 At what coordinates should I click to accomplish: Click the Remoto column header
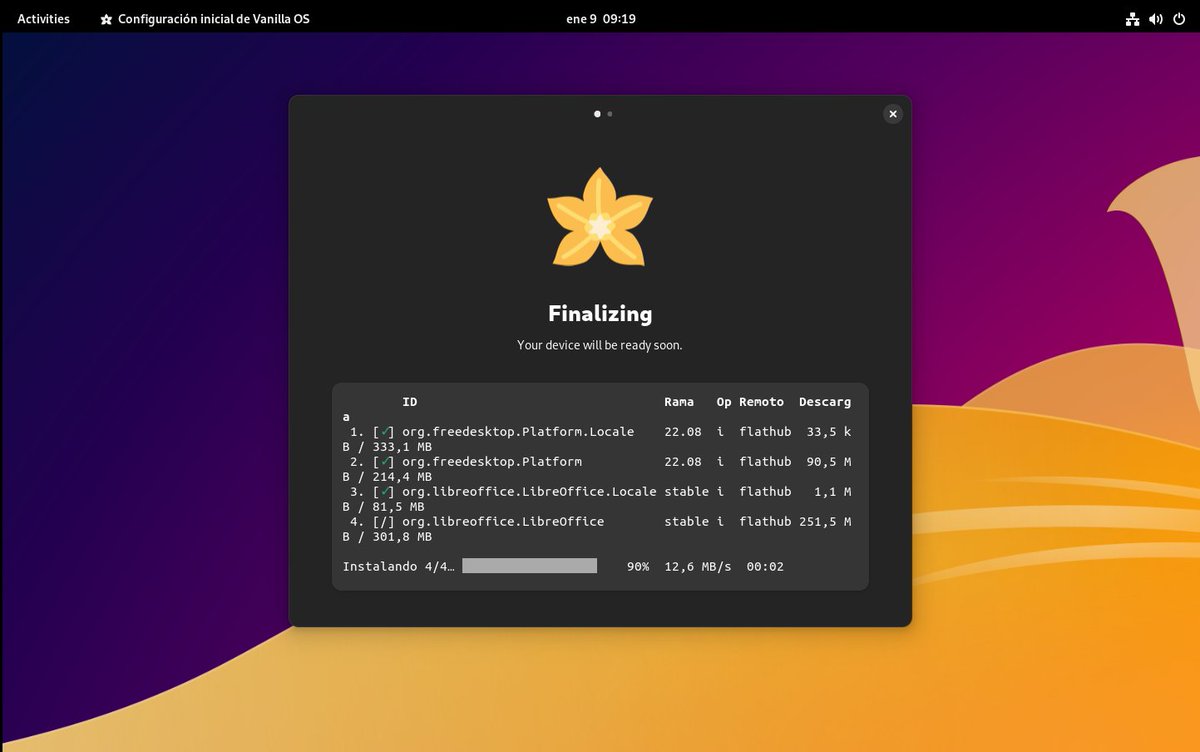(762, 402)
